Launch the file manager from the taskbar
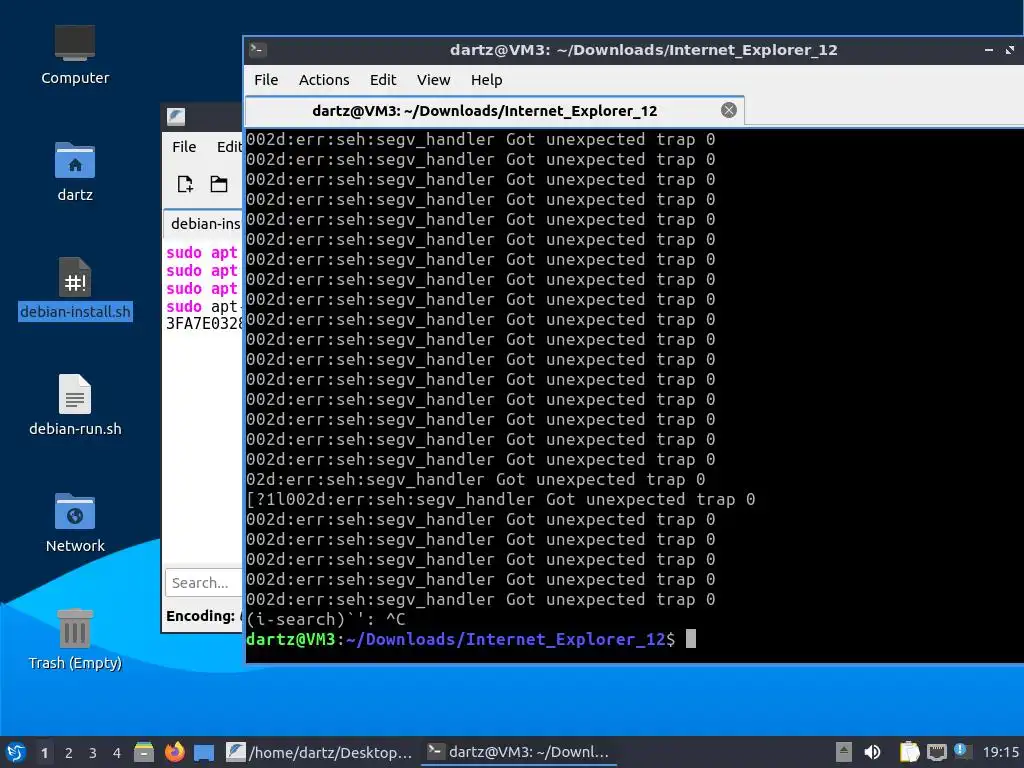 pos(144,752)
